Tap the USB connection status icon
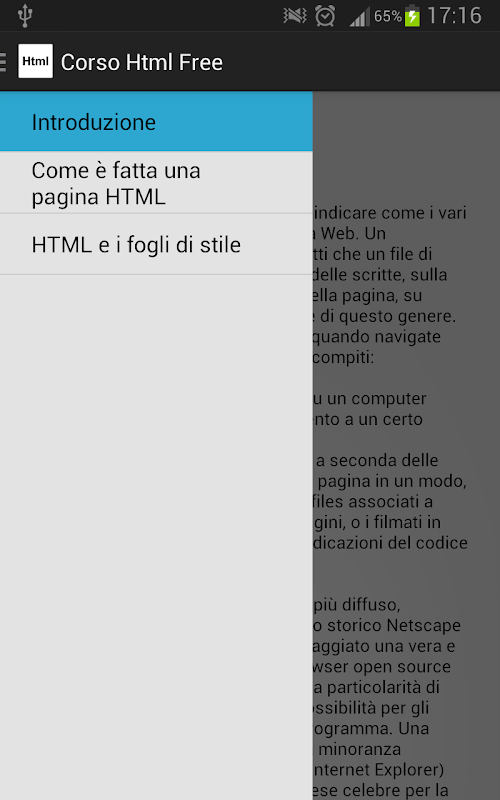This screenshot has height=800, width=500. (24, 16)
